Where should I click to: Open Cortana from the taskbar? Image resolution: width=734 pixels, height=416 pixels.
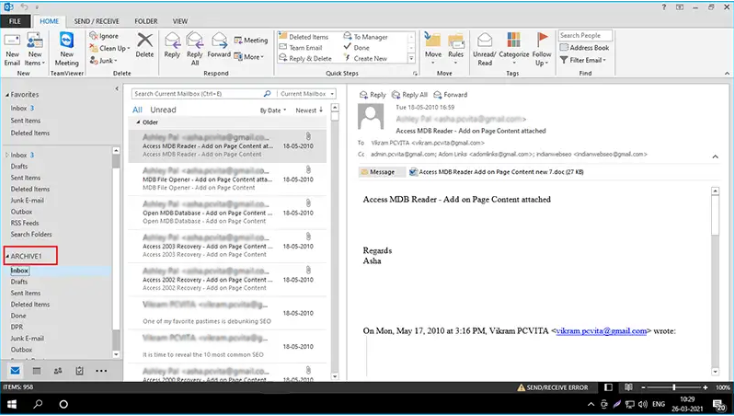click(64, 404)
